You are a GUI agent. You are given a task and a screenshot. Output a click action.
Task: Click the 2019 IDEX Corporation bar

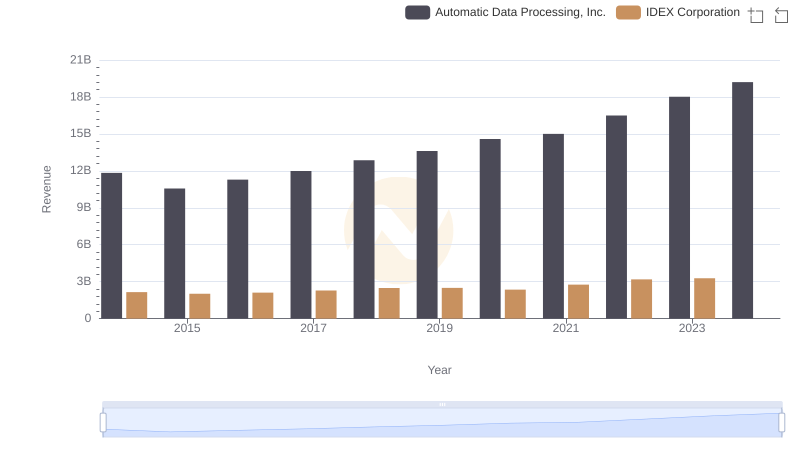tap(452, 303)
